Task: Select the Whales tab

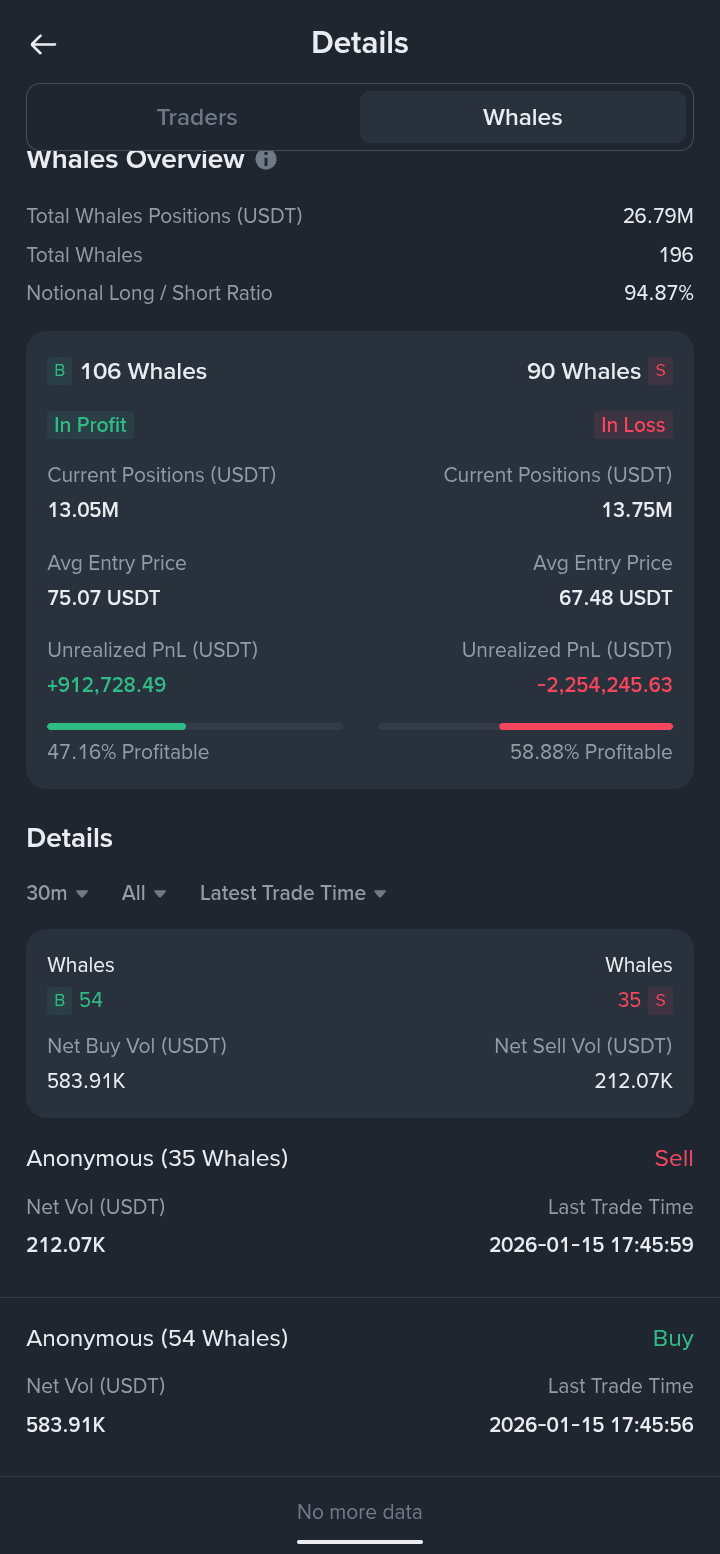Action: 522,117
